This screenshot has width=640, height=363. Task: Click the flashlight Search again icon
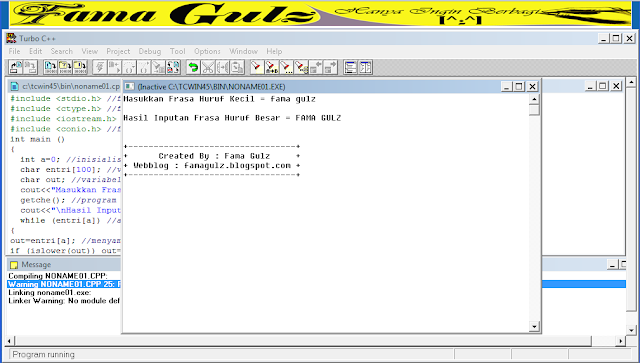pos(286,67)
